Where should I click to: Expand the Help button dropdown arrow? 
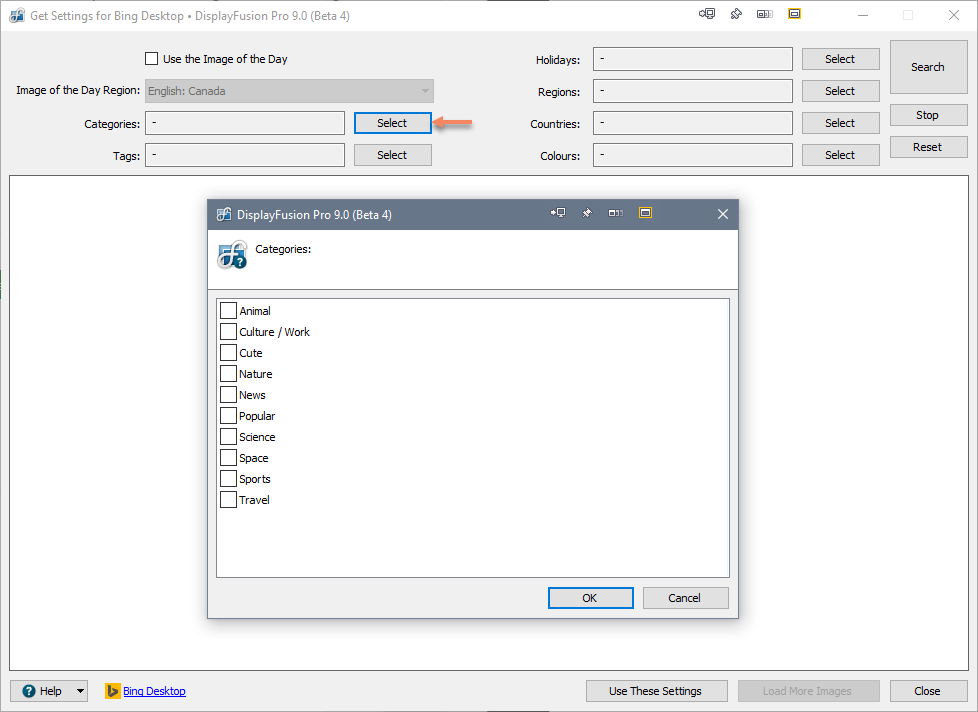(80, 691)
